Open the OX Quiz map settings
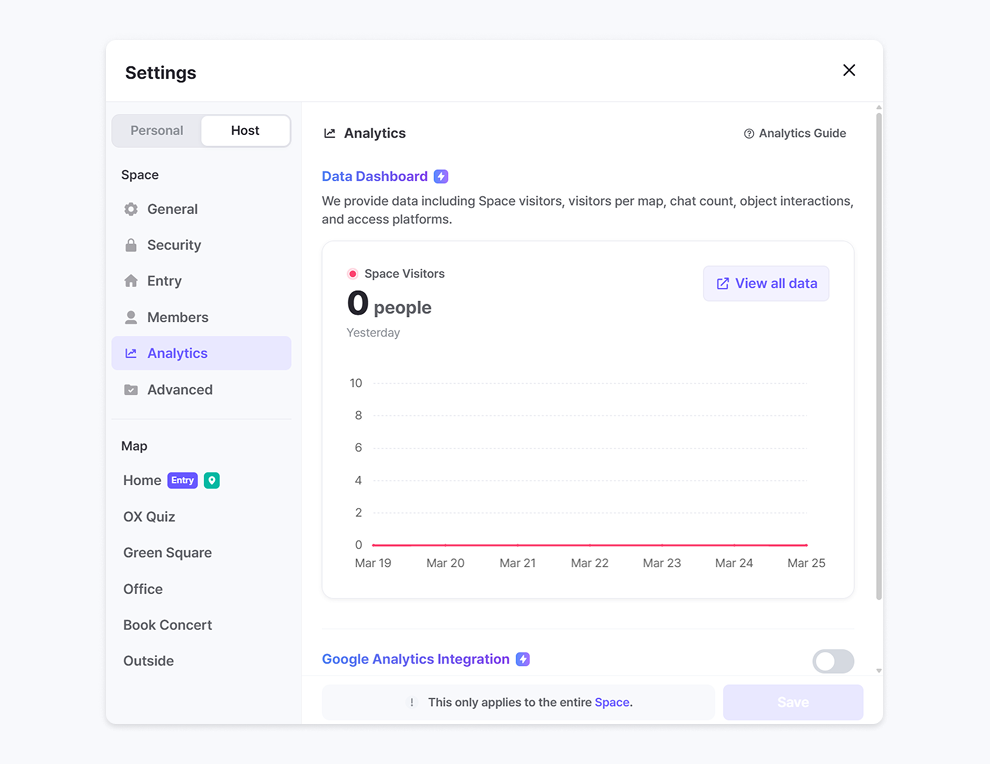 coord(149,517)
